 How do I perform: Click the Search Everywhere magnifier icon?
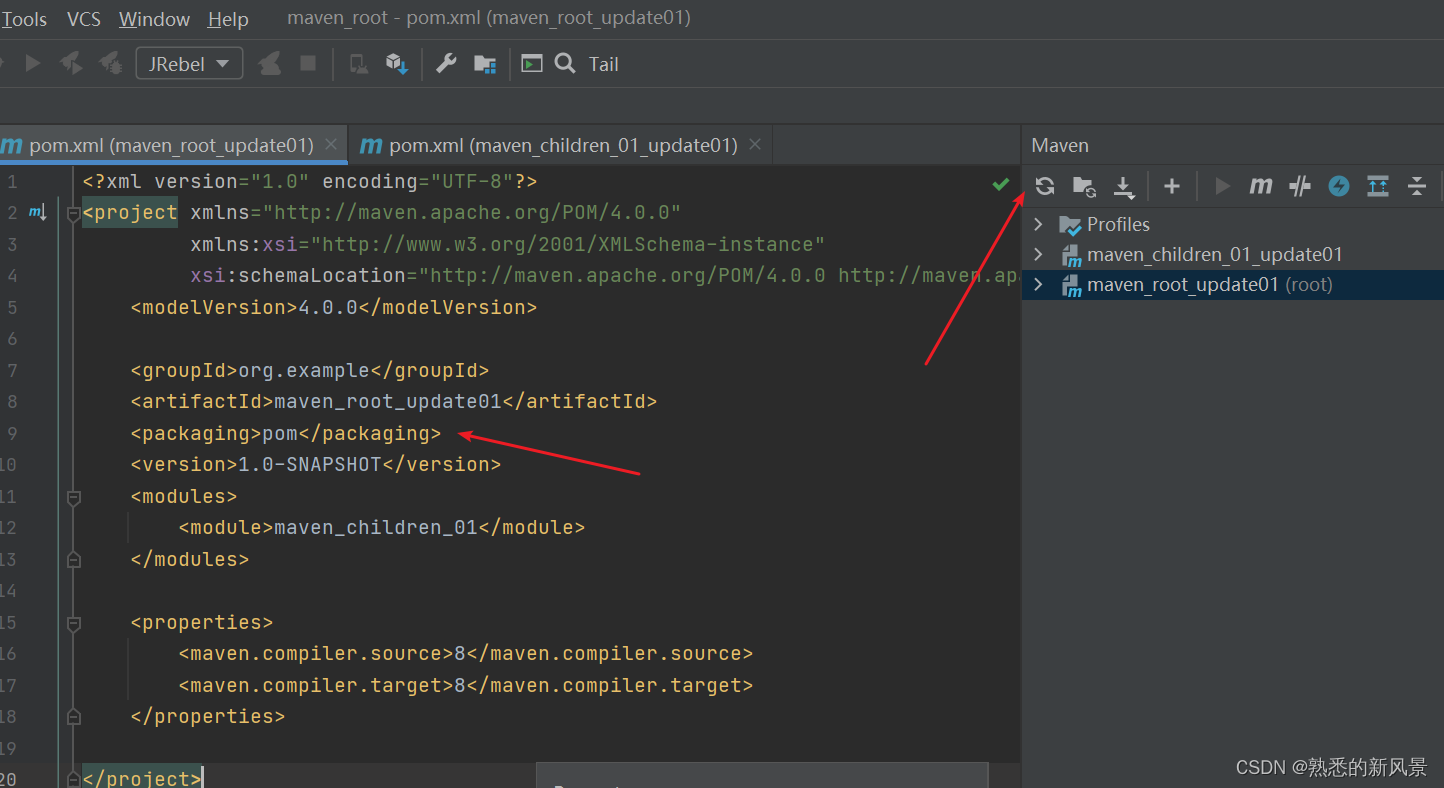click(x=565, y=64)
